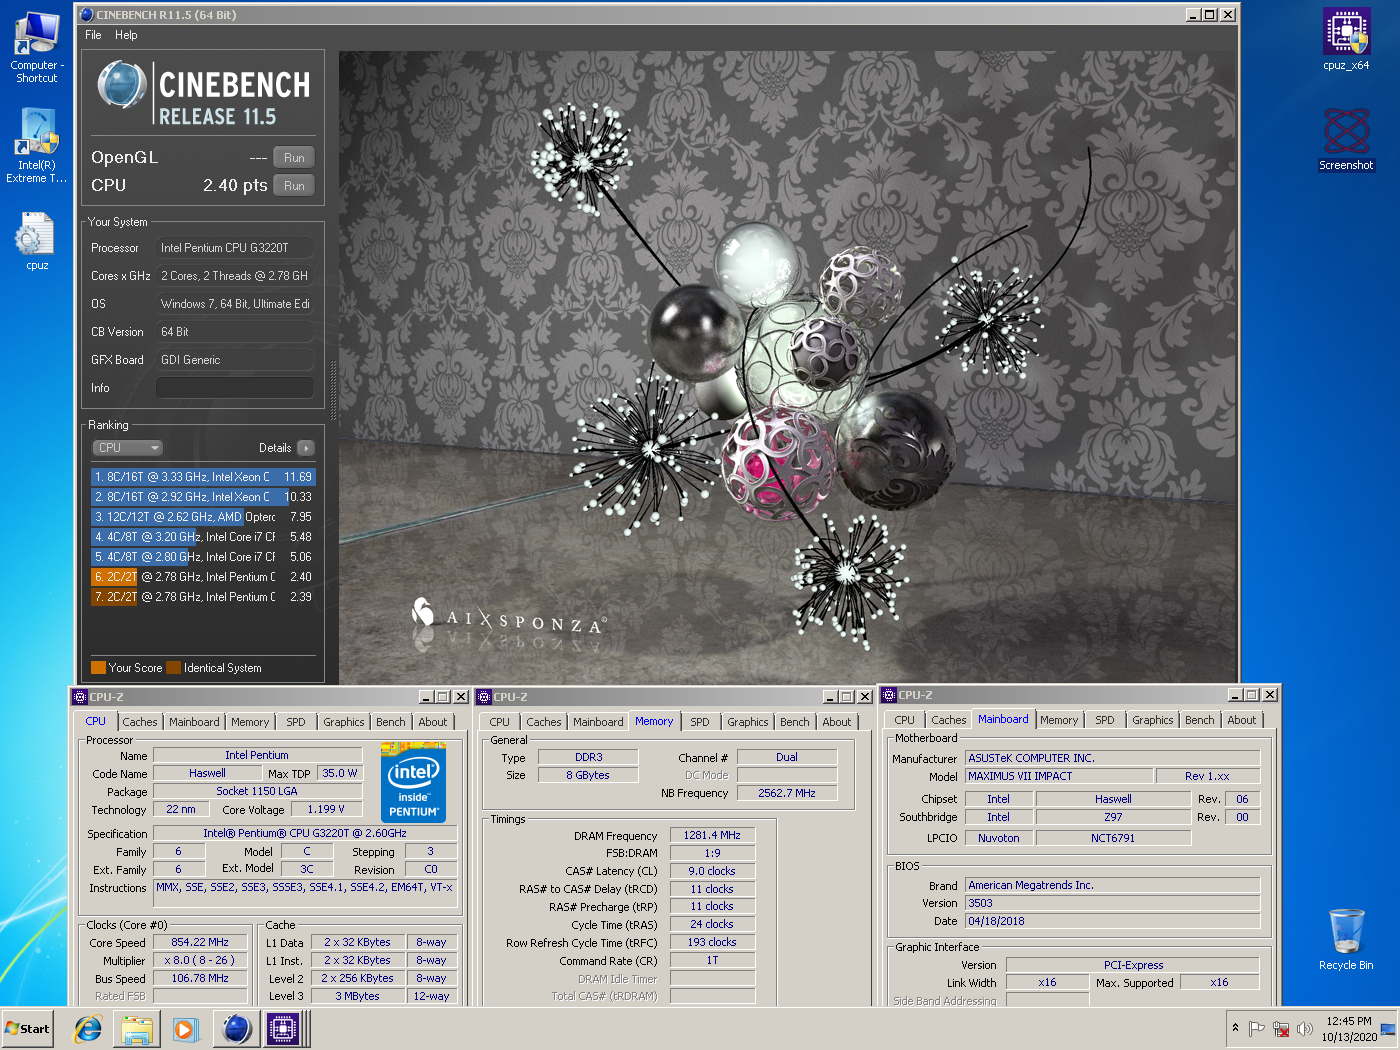The image size is (1400, 1050).
Task: Open the Ranking CPU dropdown
Action: point(127,448)
